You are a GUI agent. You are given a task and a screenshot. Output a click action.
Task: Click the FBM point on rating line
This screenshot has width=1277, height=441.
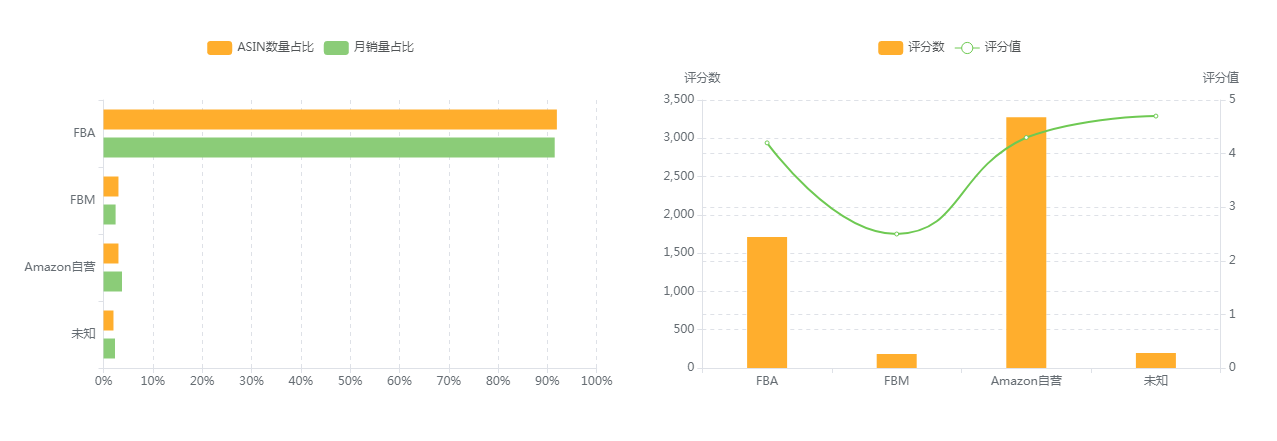897,234
